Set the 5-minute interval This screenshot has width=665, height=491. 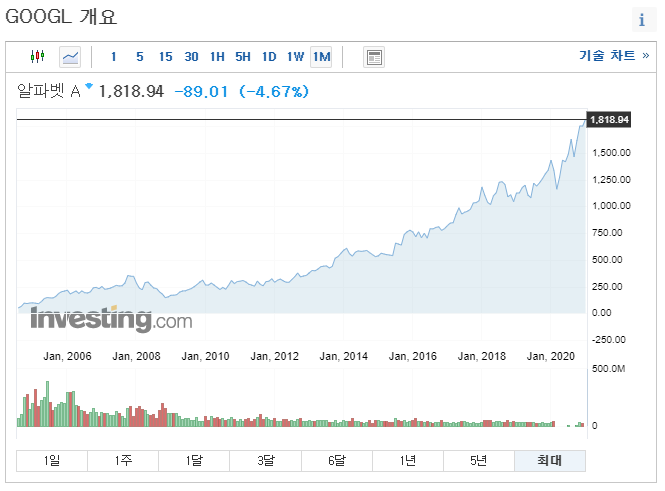coord(139,57)
